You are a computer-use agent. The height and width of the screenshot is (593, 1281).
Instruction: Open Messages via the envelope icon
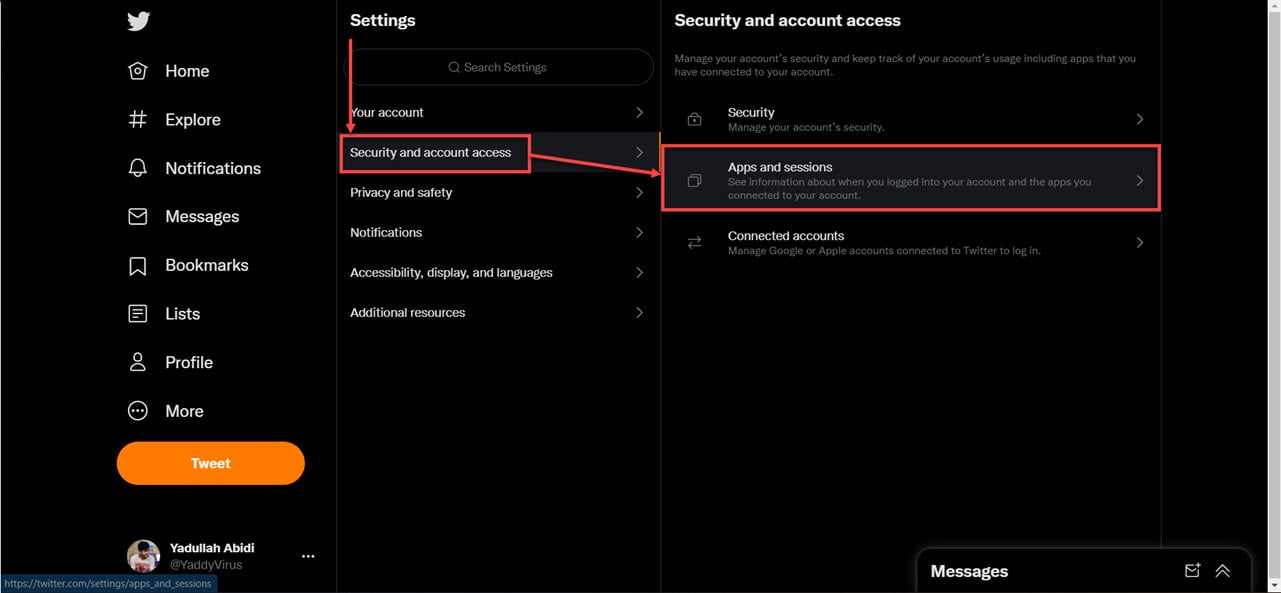139,216
